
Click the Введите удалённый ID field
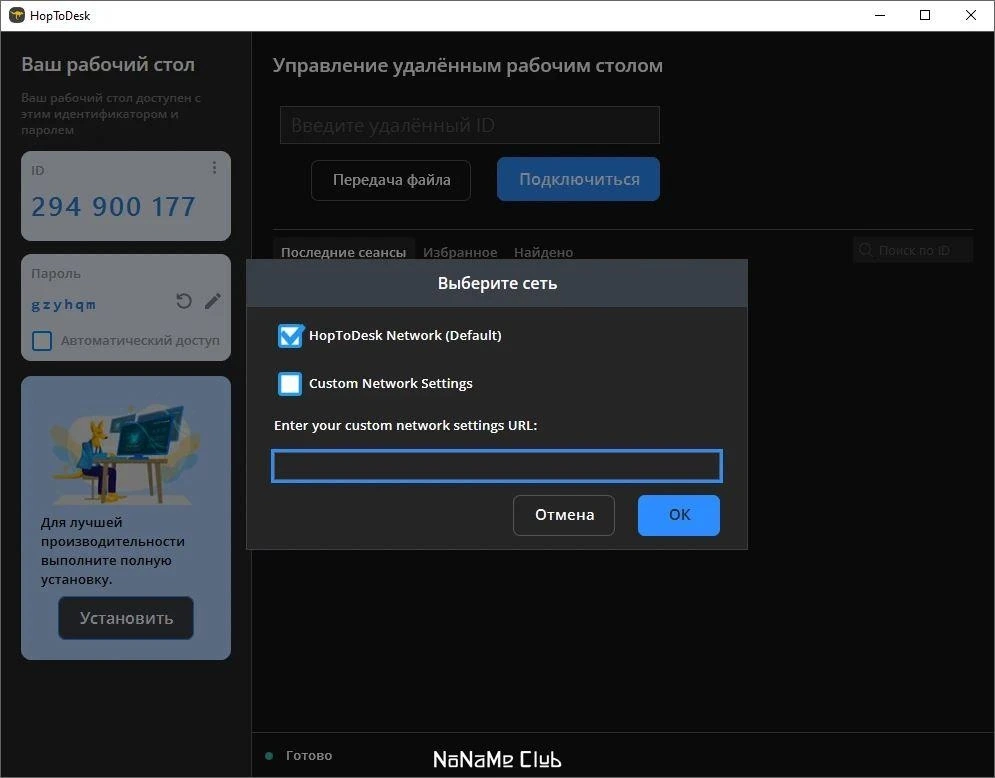[470, 125]
